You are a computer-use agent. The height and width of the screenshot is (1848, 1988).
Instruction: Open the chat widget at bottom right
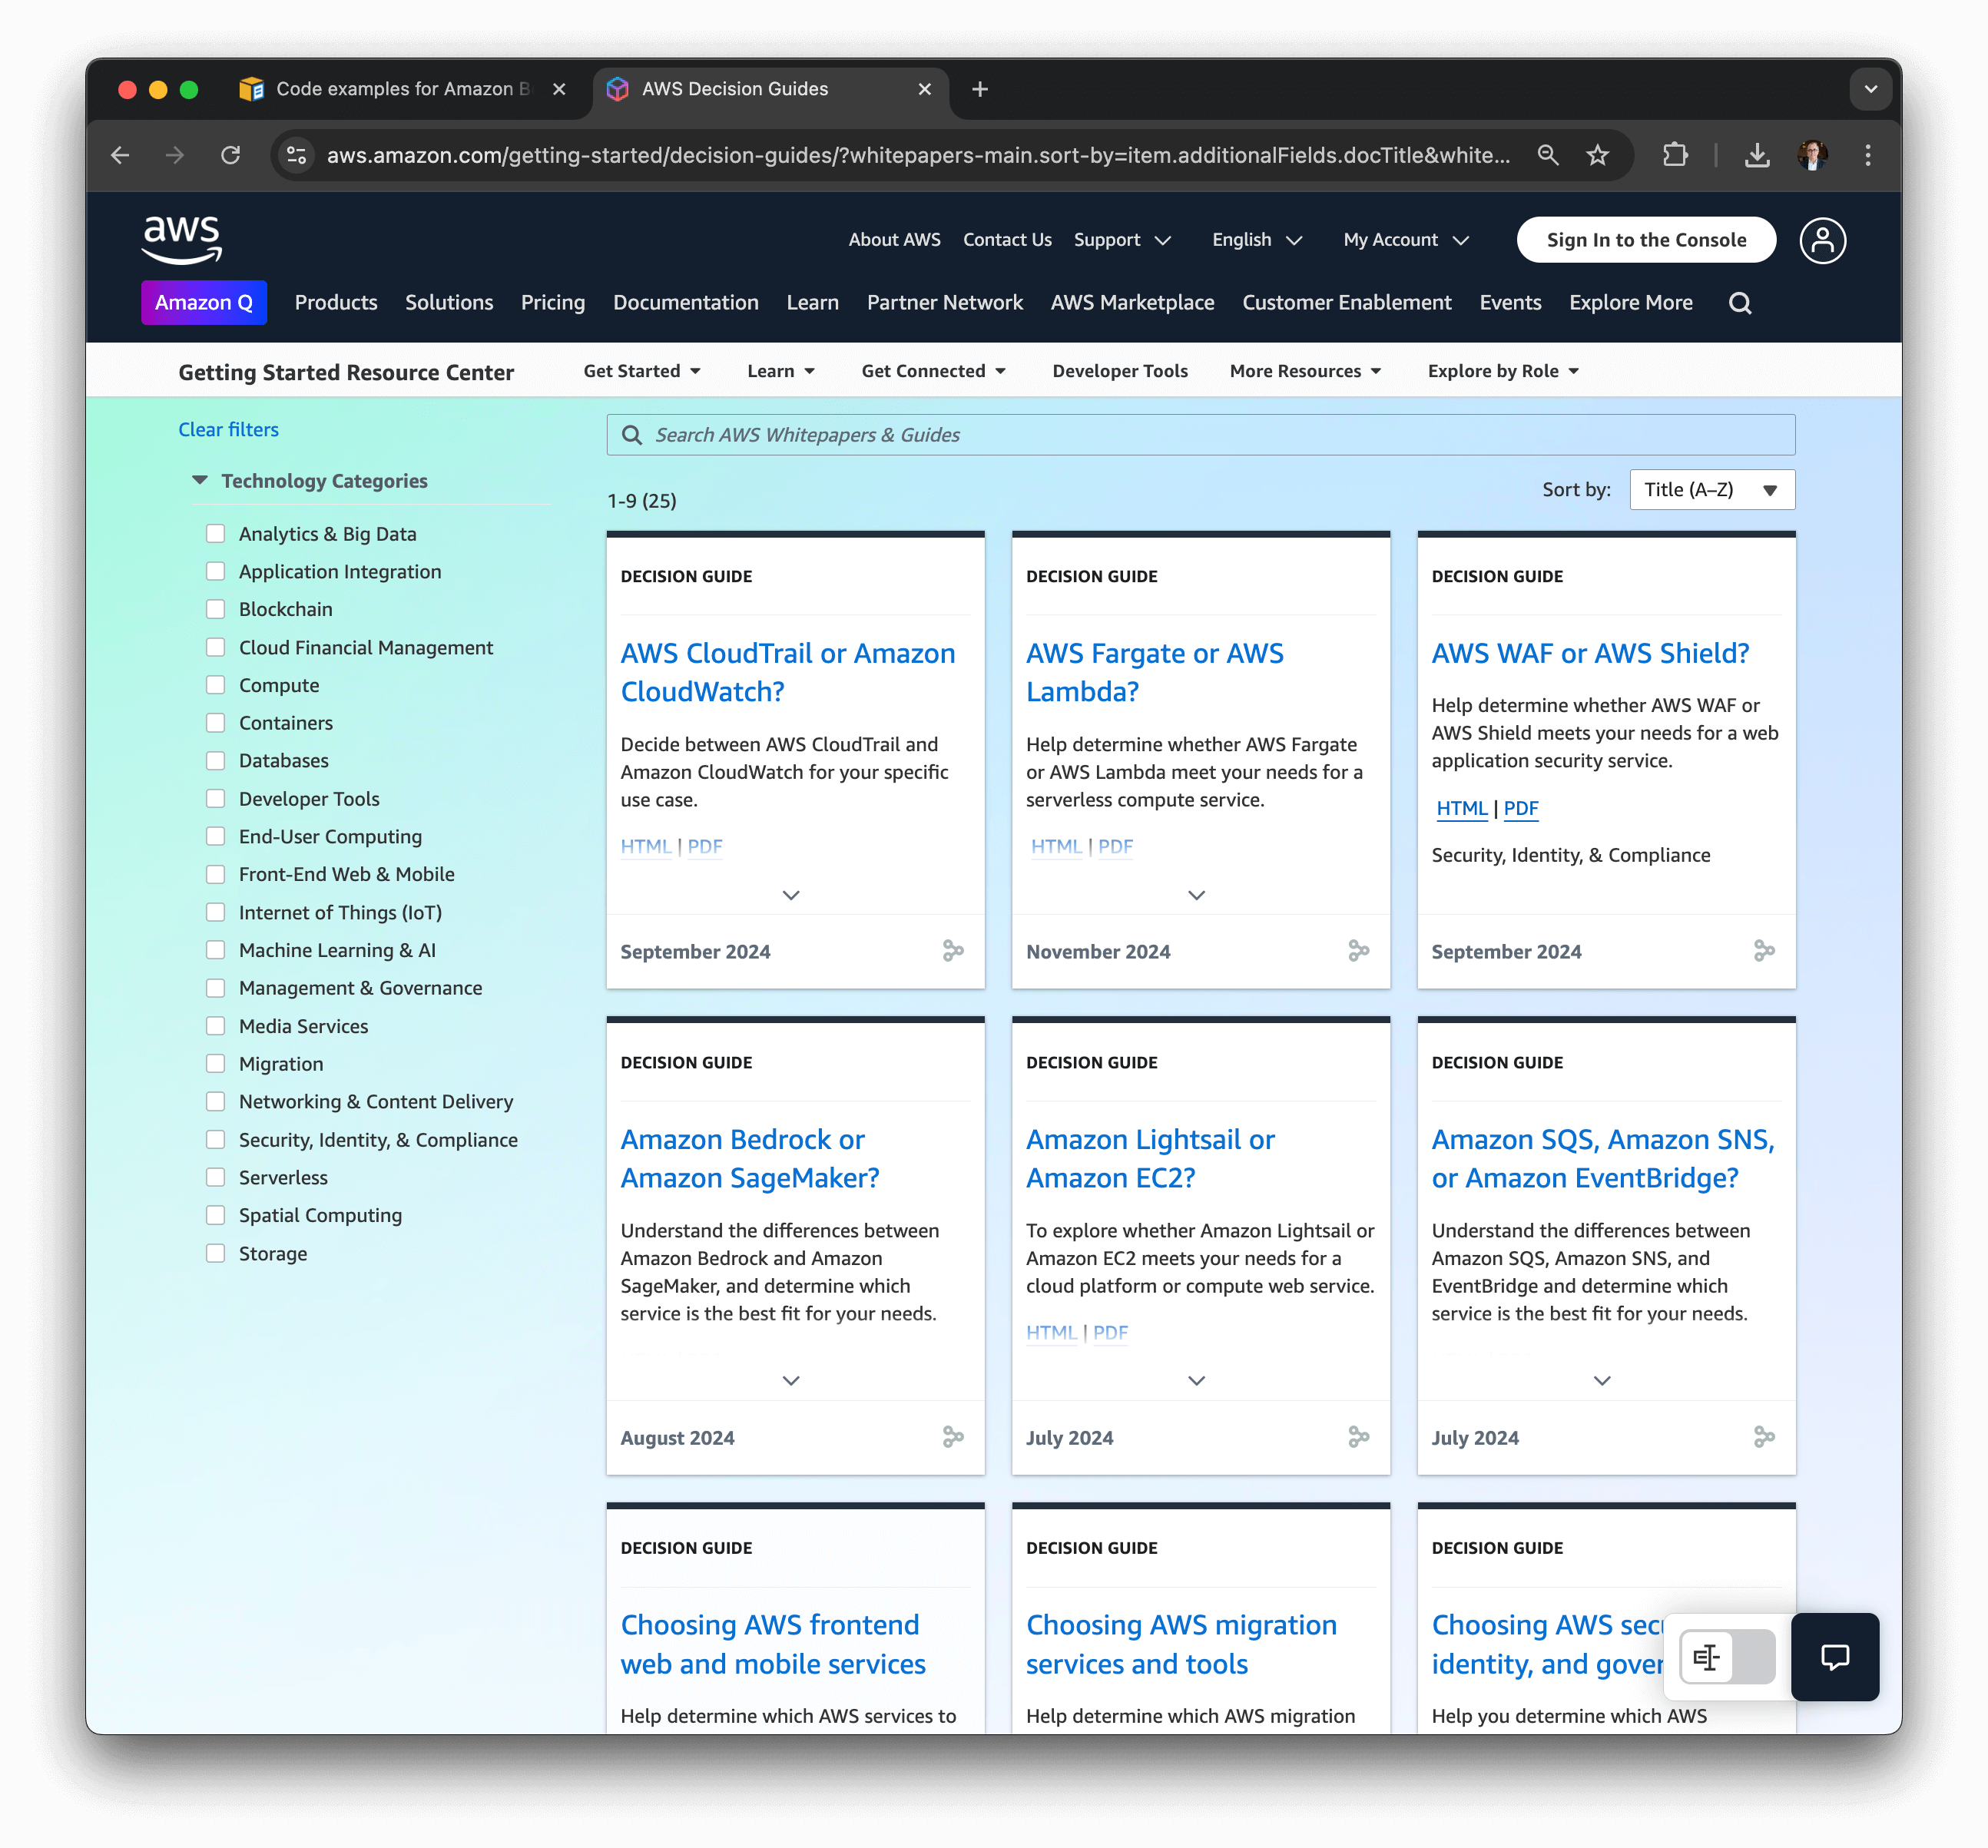(1835, 1657)
